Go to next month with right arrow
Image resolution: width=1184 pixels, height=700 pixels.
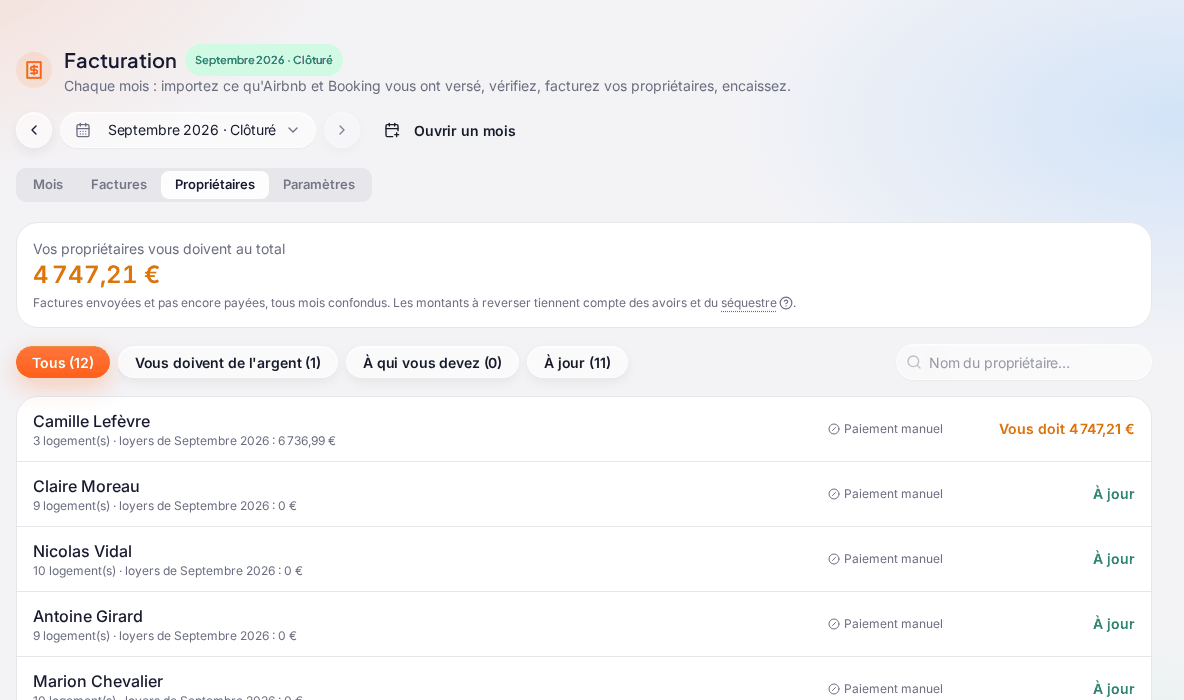pyautogui.click(x=342, y=130)
